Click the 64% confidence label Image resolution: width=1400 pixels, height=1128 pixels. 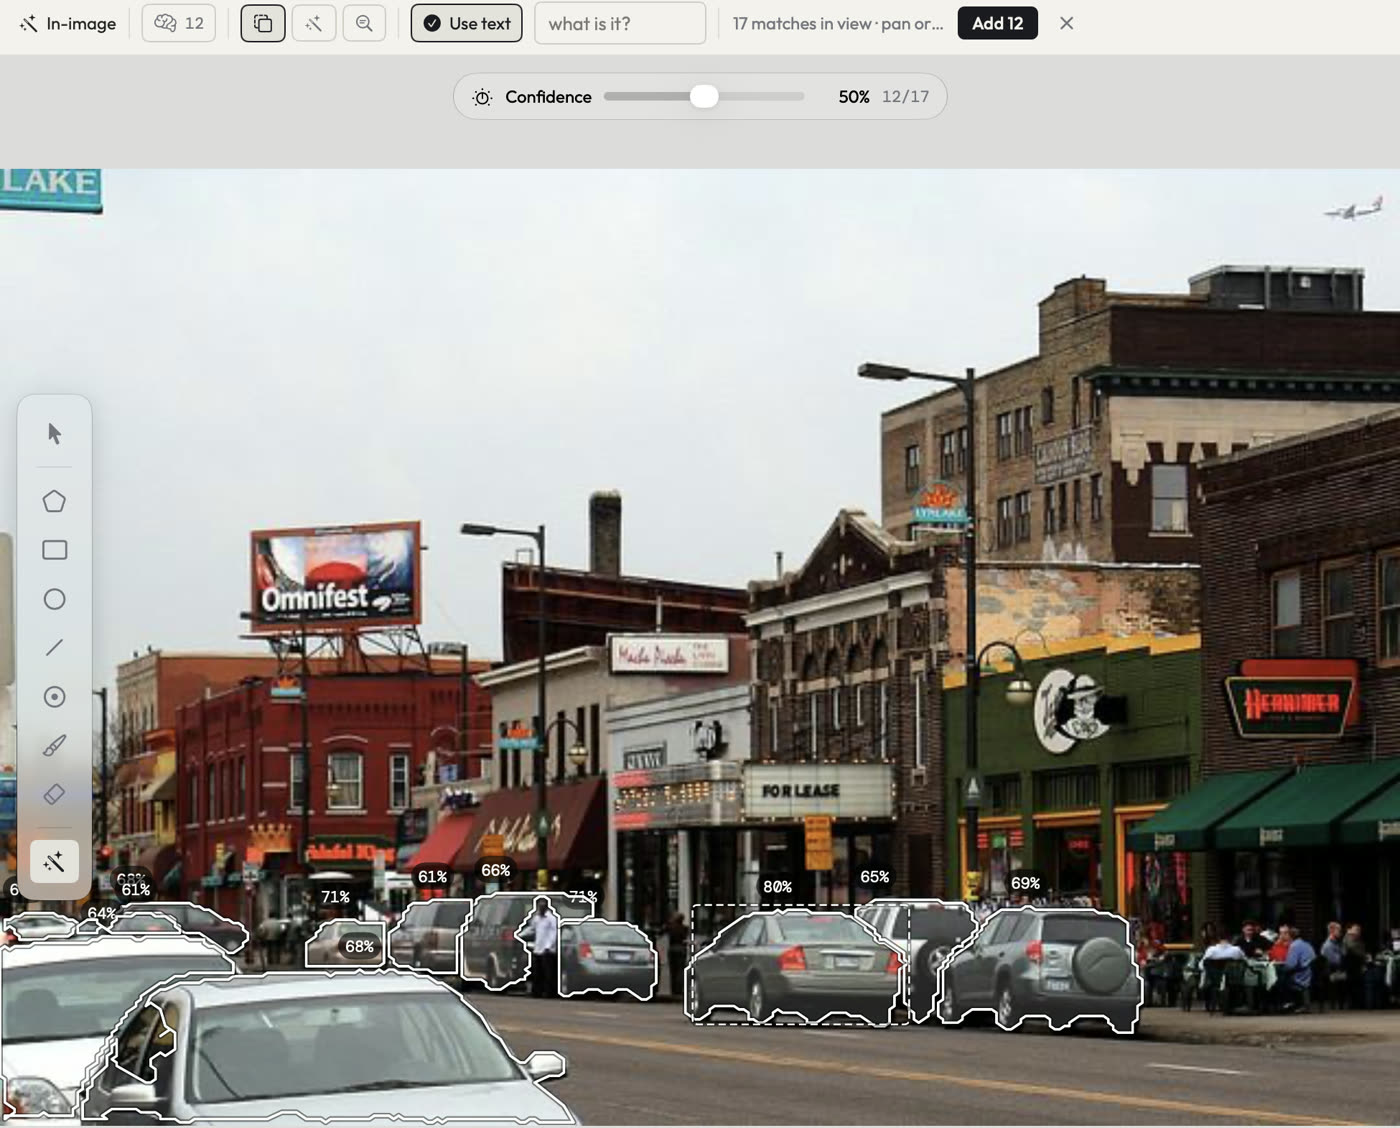click(101, 913)
